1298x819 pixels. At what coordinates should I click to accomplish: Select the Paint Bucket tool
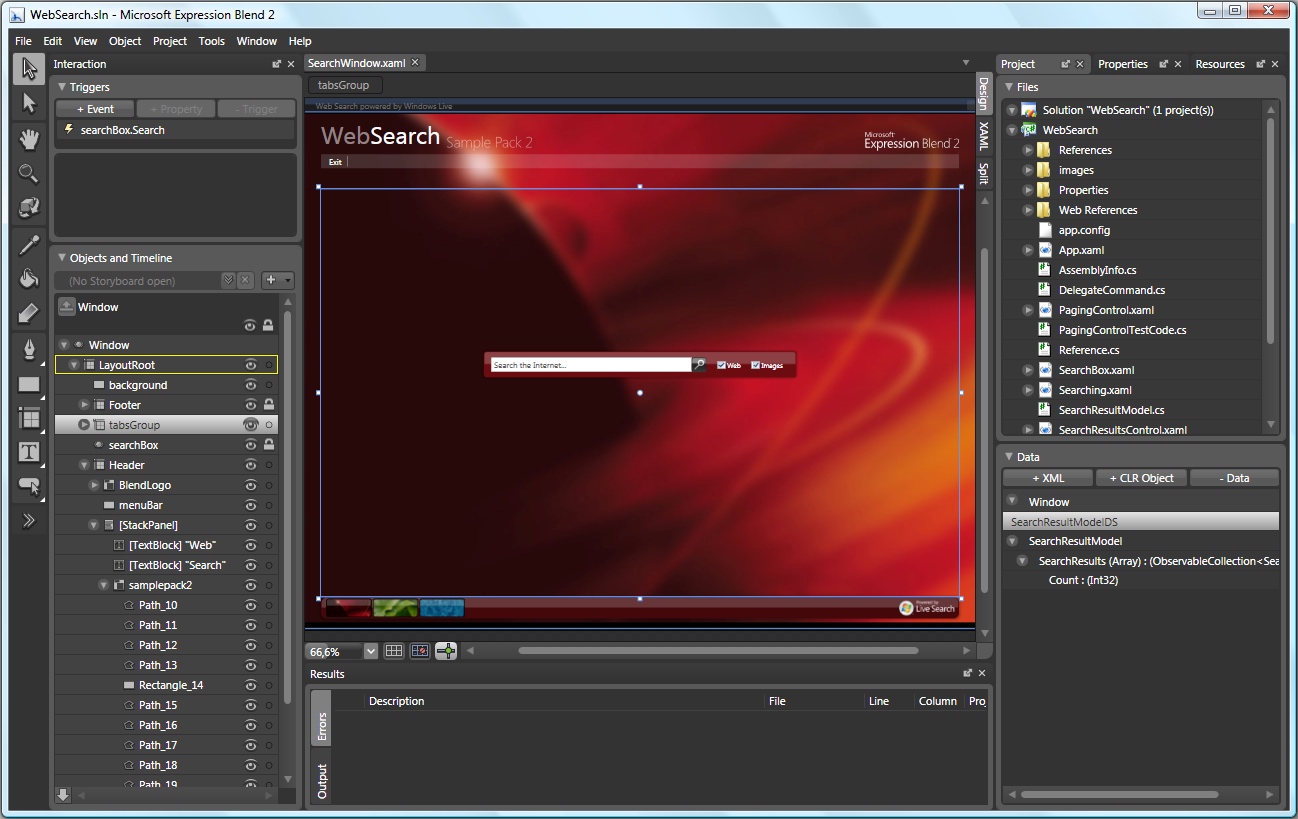pos(29,279)
